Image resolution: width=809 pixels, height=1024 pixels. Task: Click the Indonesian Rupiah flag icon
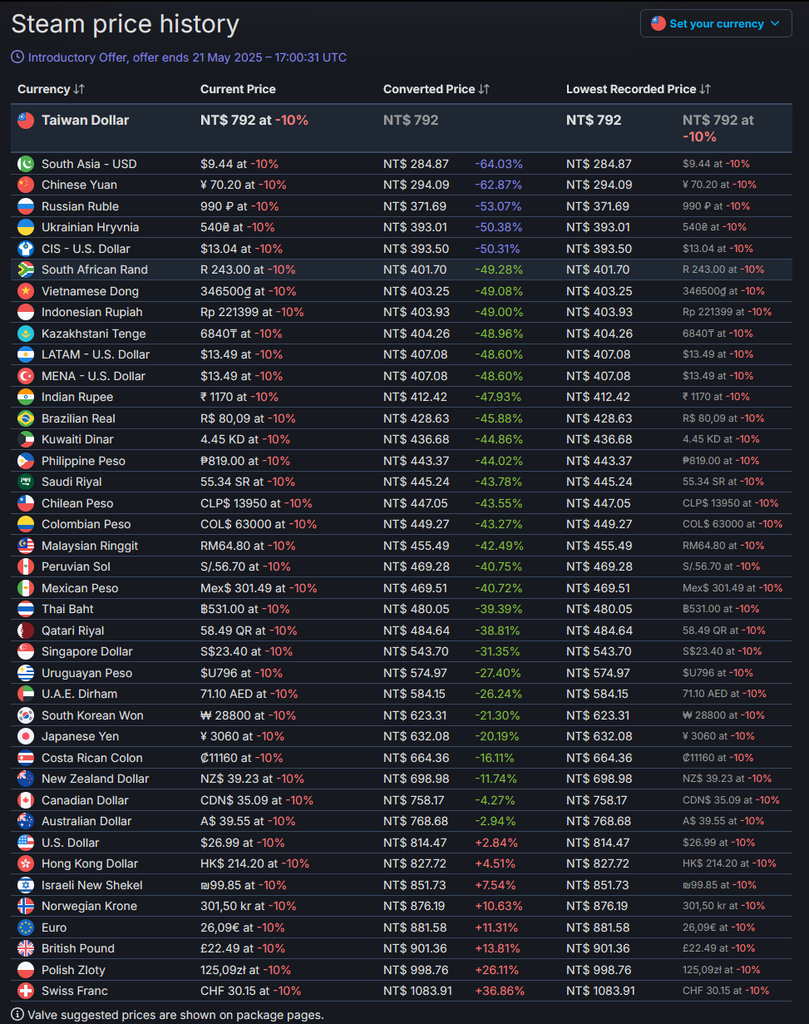(25, 312)
